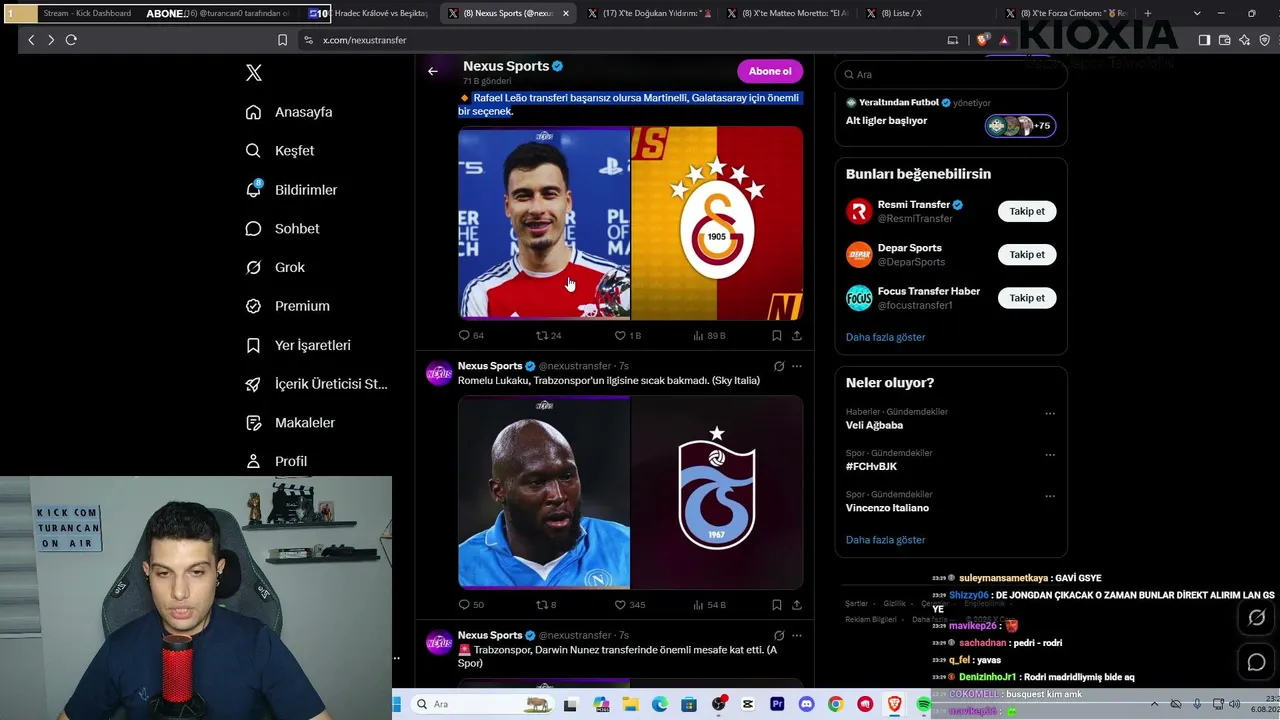Switch to the Stream - Kick Dashboard tab
Viewport: 1280px width, 720px height.
click(87, 13)
